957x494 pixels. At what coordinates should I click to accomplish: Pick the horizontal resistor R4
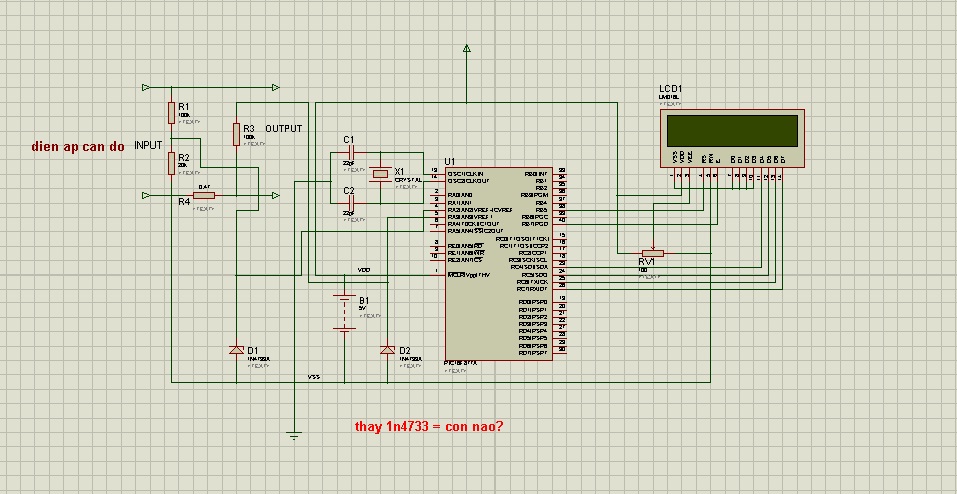click(203, 196)
